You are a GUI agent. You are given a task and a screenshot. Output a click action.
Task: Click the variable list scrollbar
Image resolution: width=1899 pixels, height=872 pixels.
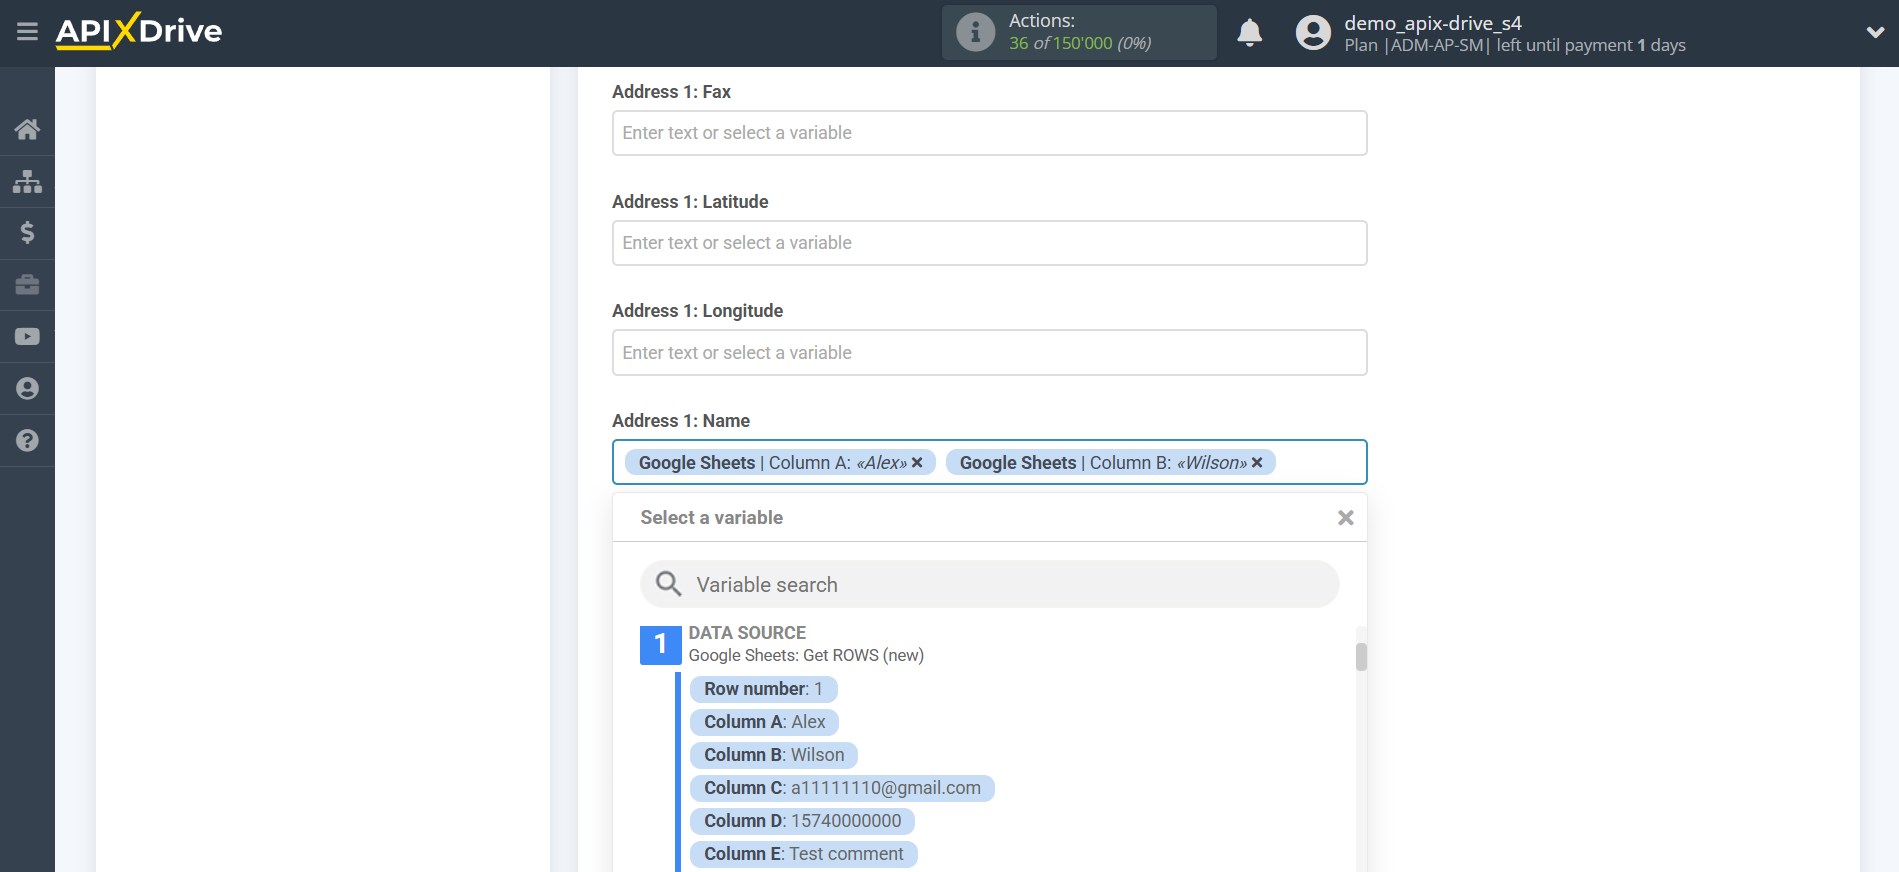1361,657
